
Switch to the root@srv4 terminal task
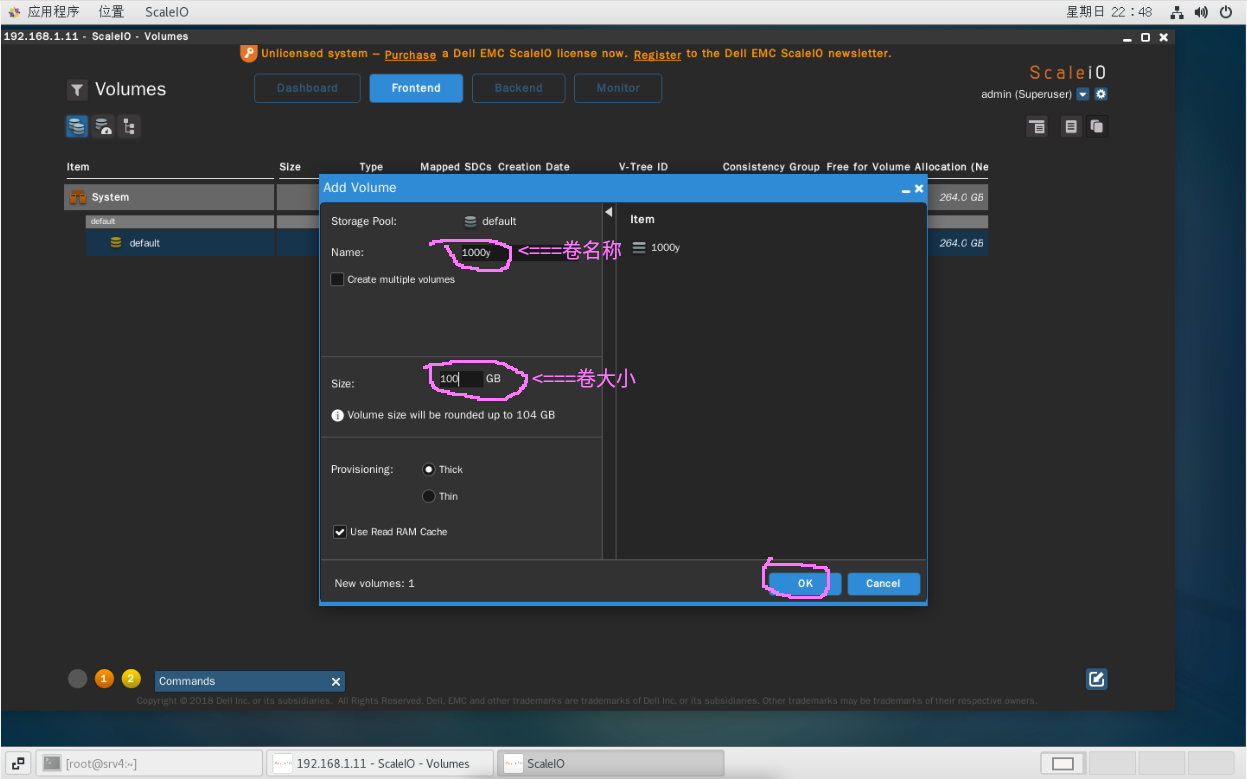pos(150,763)
